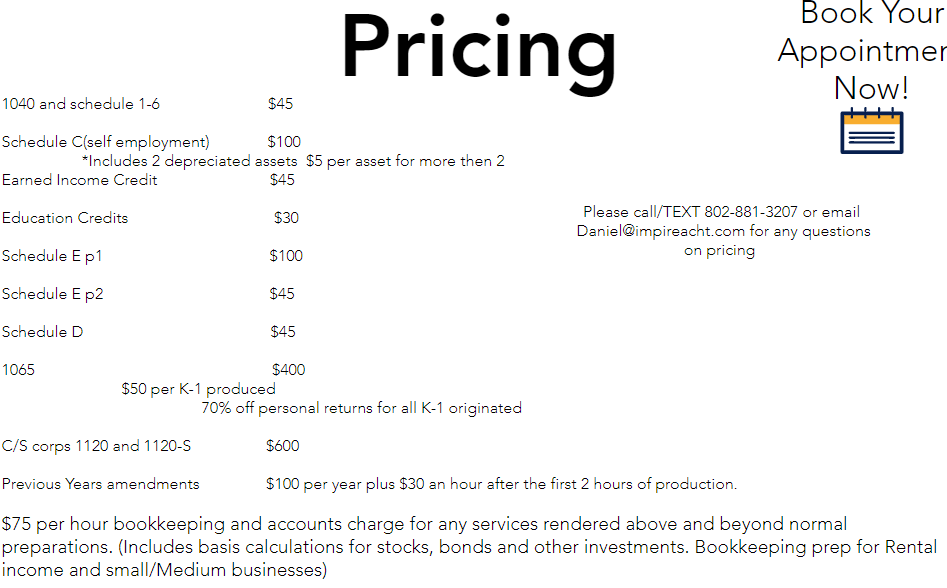Click the $50 per K-1 produced note
947x588 pixels.
[x=198, y=389]
